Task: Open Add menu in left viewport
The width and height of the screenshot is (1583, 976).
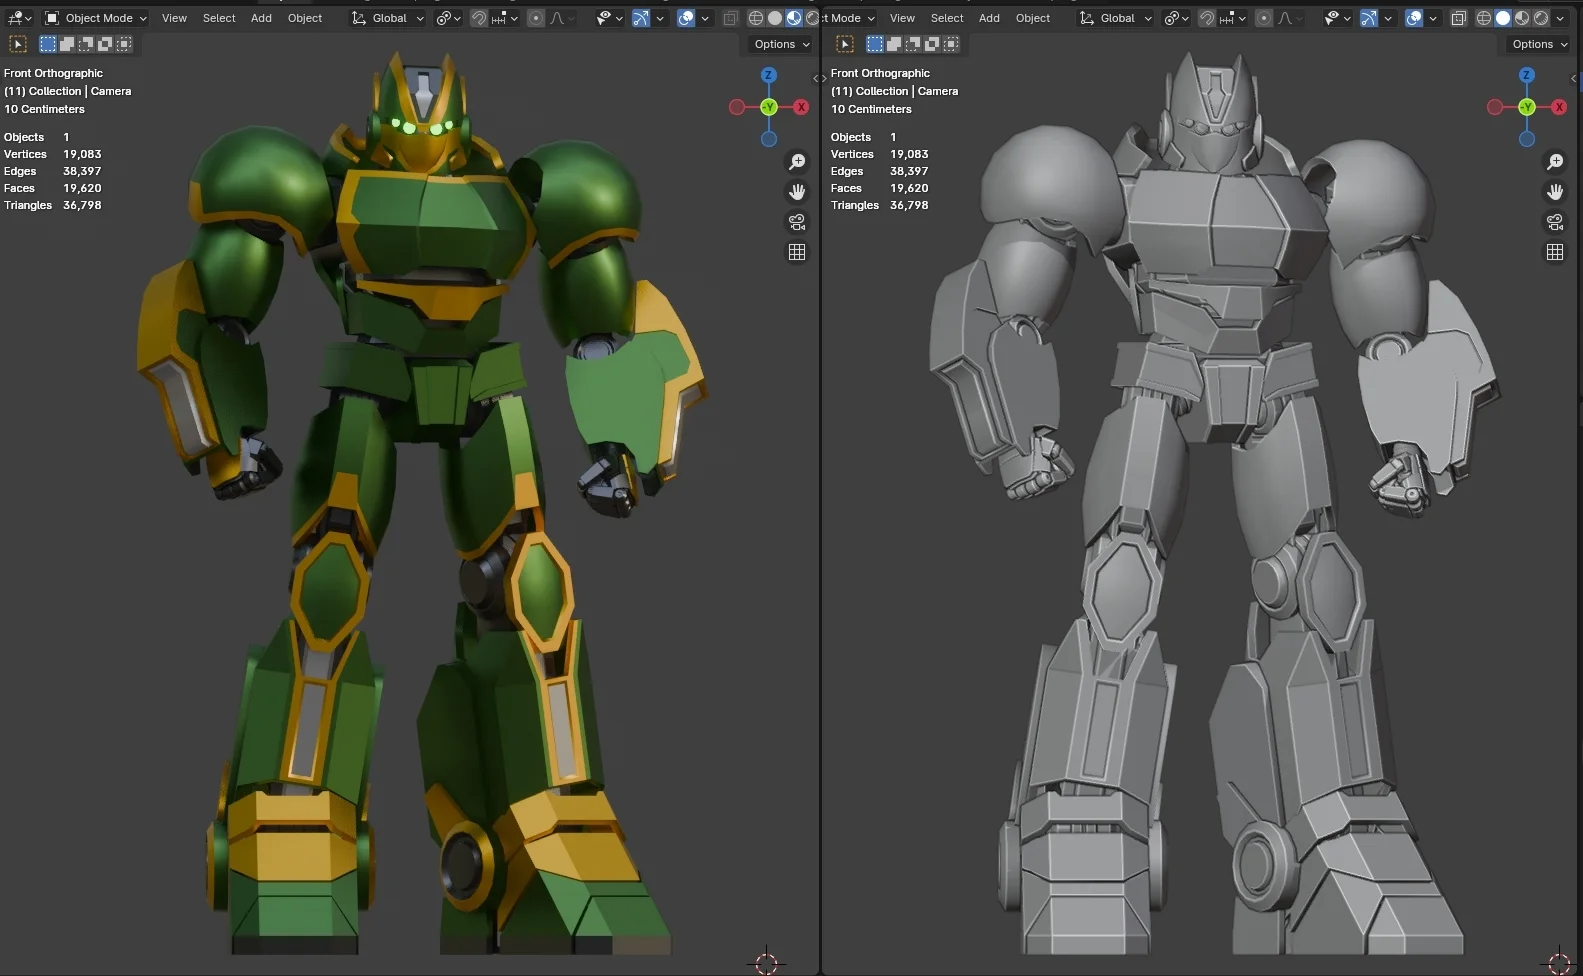Action: [261, 18]
